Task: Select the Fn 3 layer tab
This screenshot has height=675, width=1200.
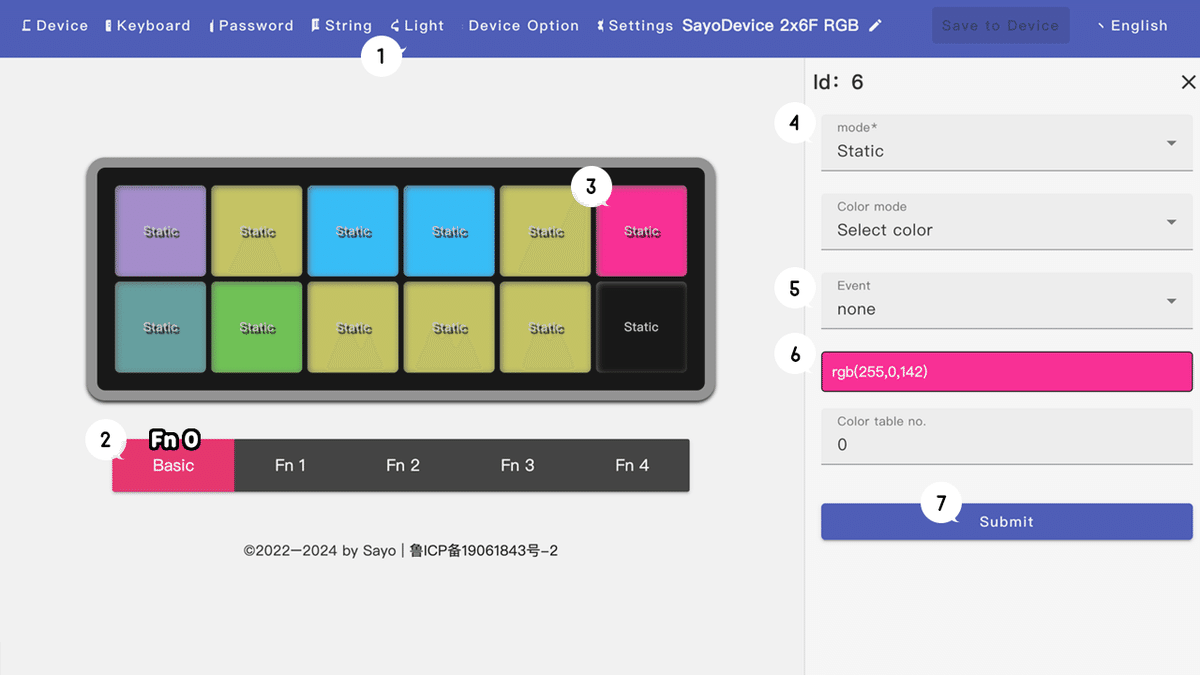Action: pos(517,465)
